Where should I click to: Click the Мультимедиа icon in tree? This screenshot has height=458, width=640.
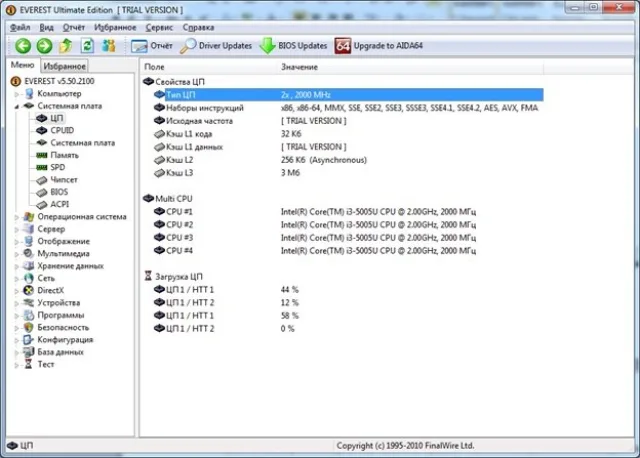(29, 253)
